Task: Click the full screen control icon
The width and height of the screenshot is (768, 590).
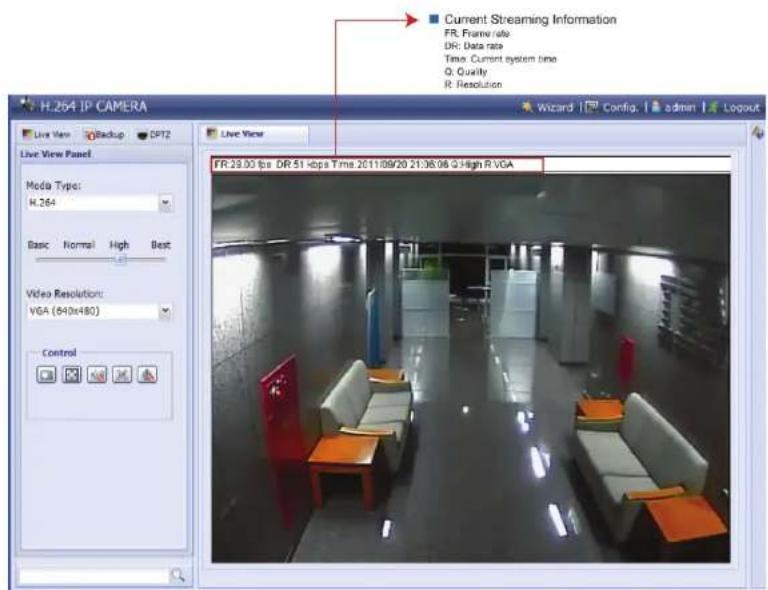Action: [x=72, y=375]
